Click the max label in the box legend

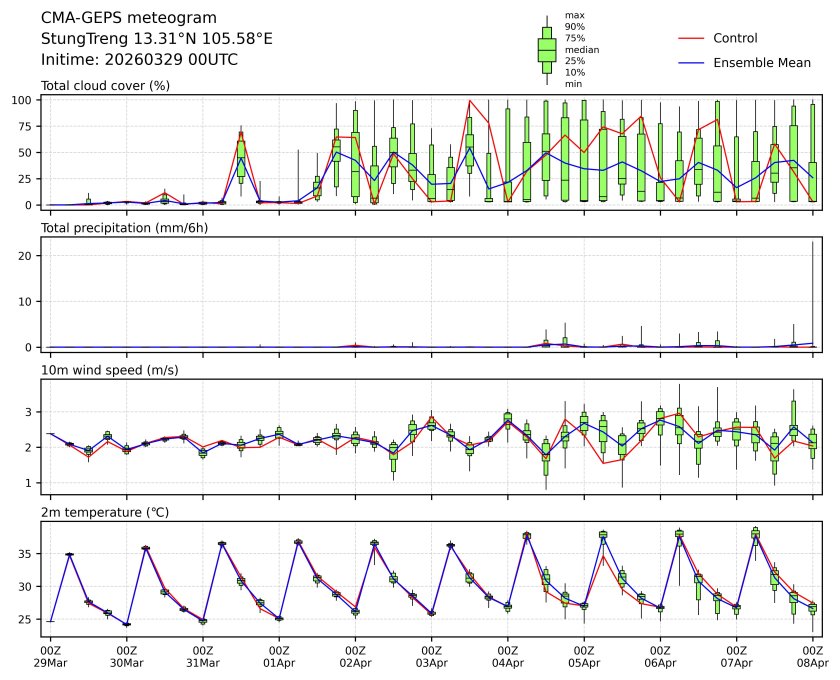click(x=574, y=15)
